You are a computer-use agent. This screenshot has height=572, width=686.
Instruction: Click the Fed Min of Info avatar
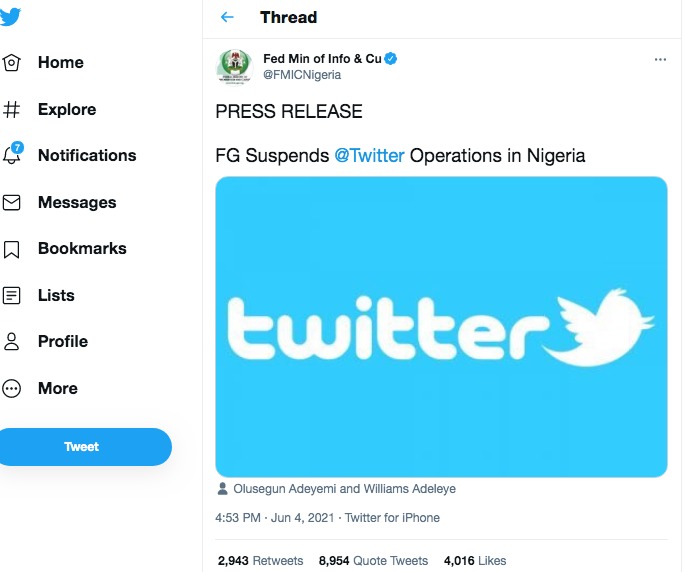pyautogui.click(x=235, y=67)
